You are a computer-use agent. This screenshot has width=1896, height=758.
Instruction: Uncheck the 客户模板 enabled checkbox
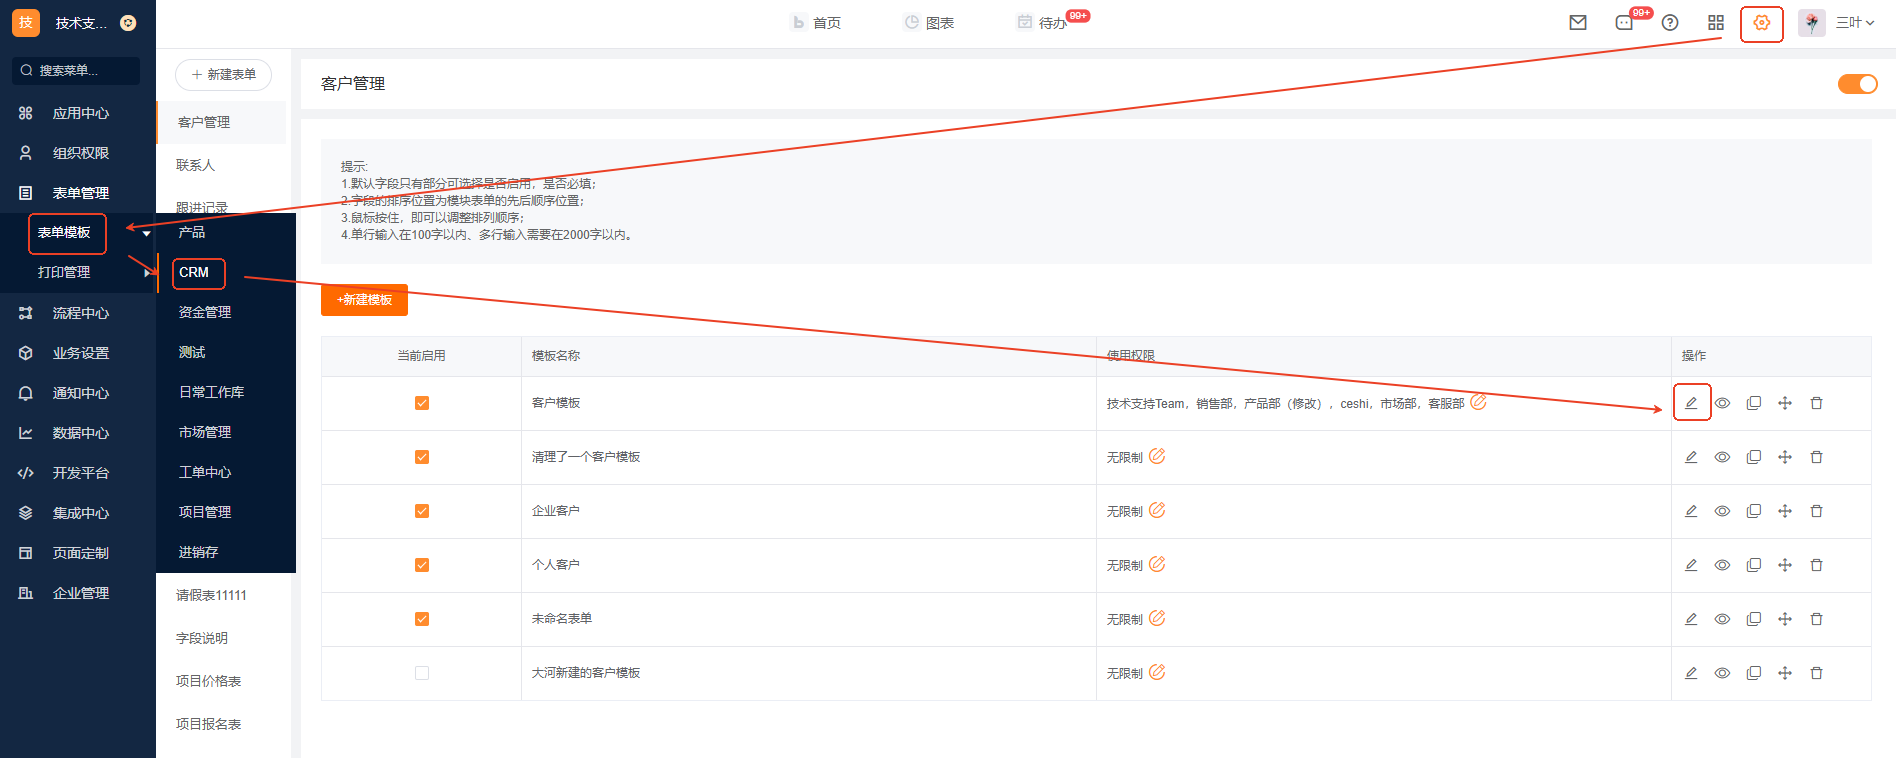pos(422,403)
